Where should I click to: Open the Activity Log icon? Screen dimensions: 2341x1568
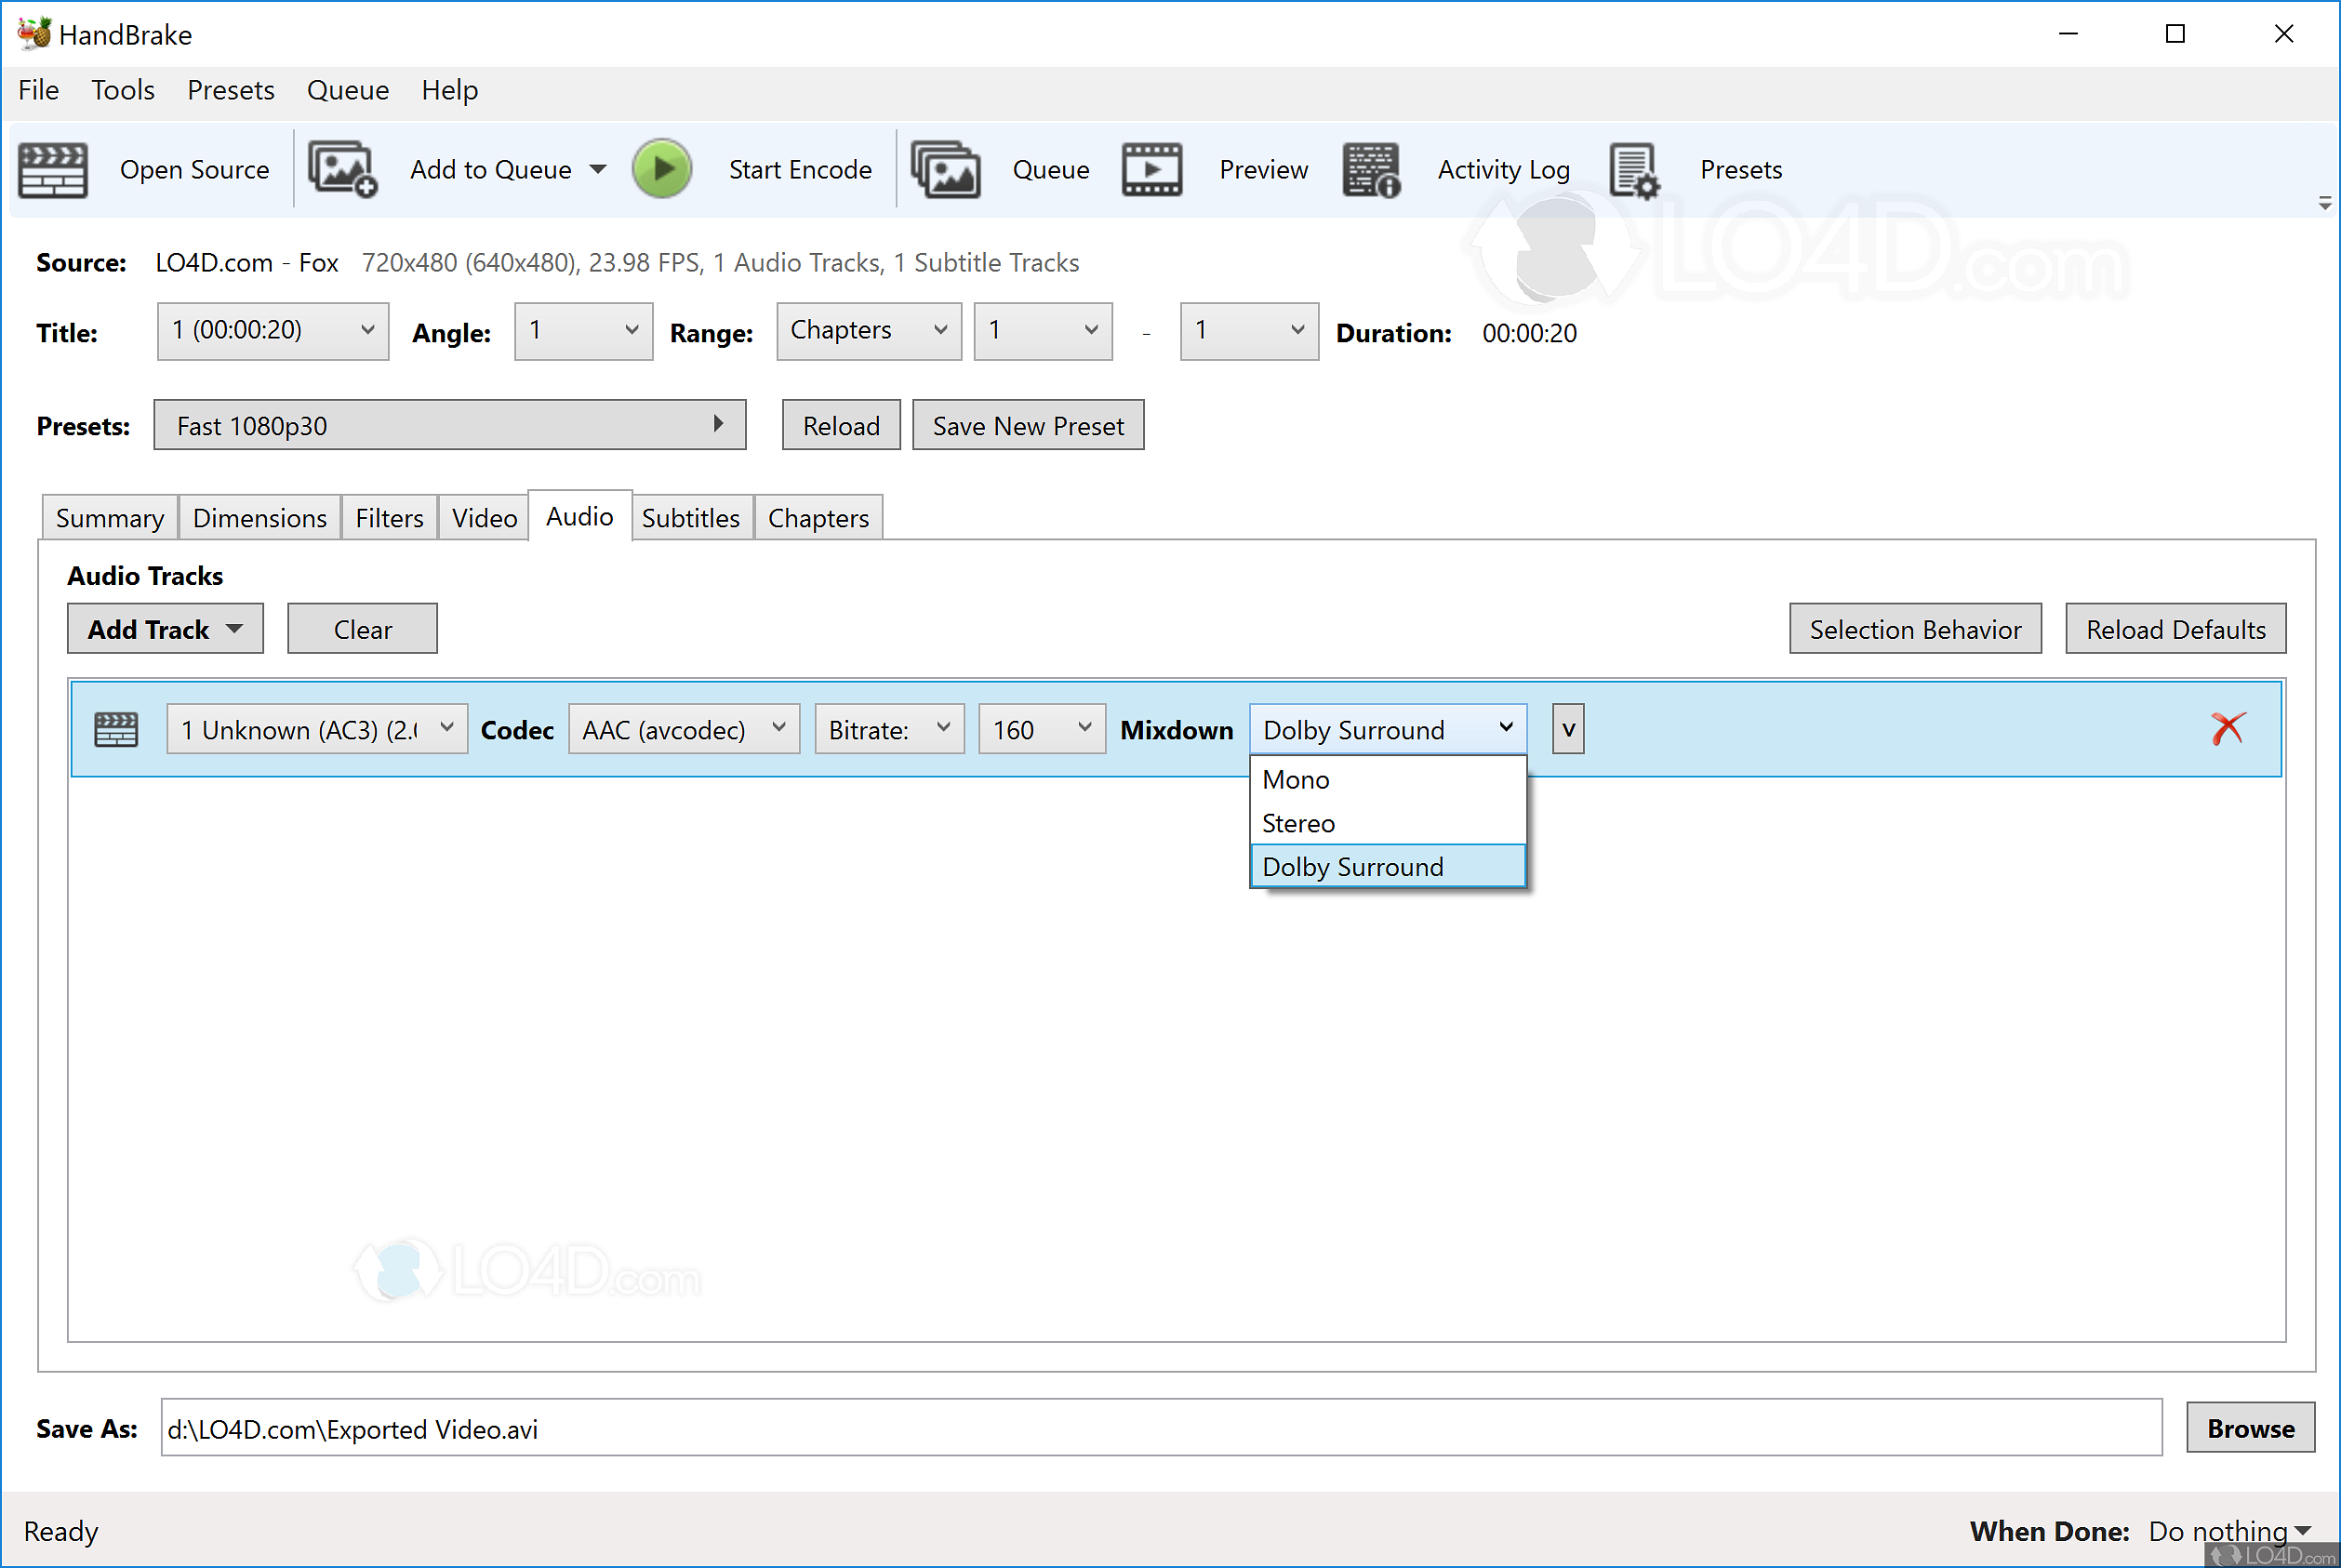click(1370, 169)
